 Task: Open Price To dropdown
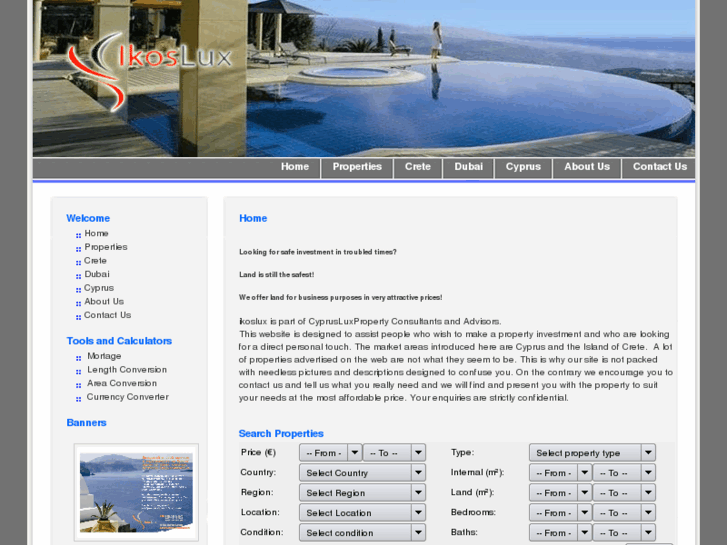click(x=394, y=453)
